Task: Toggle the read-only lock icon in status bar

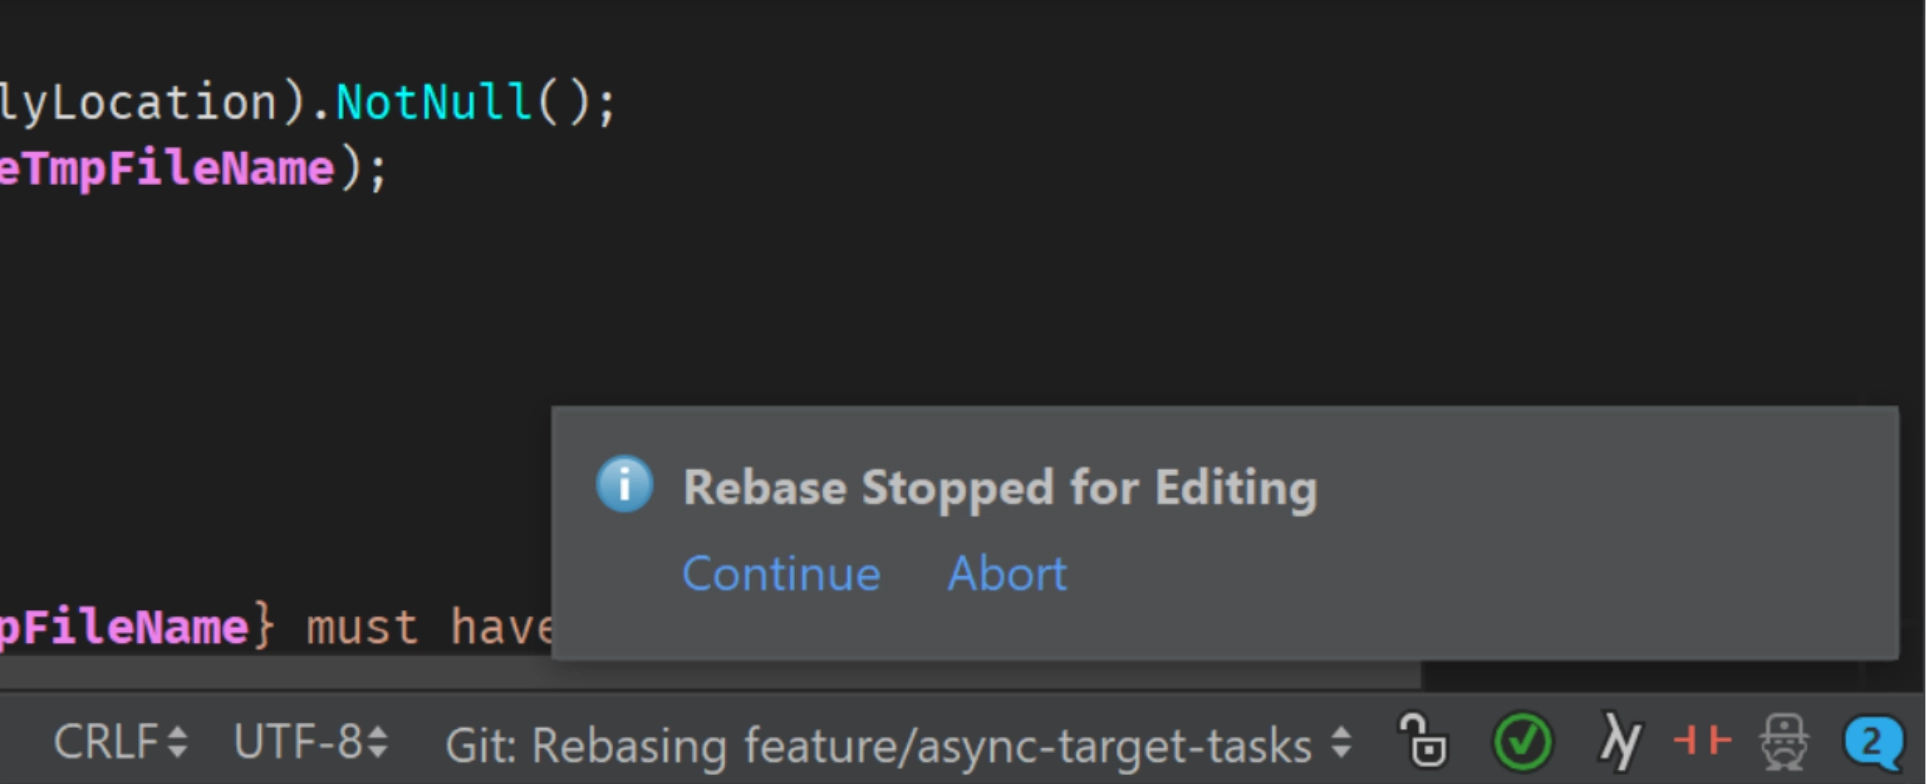Action: (x=1421, y=741)
